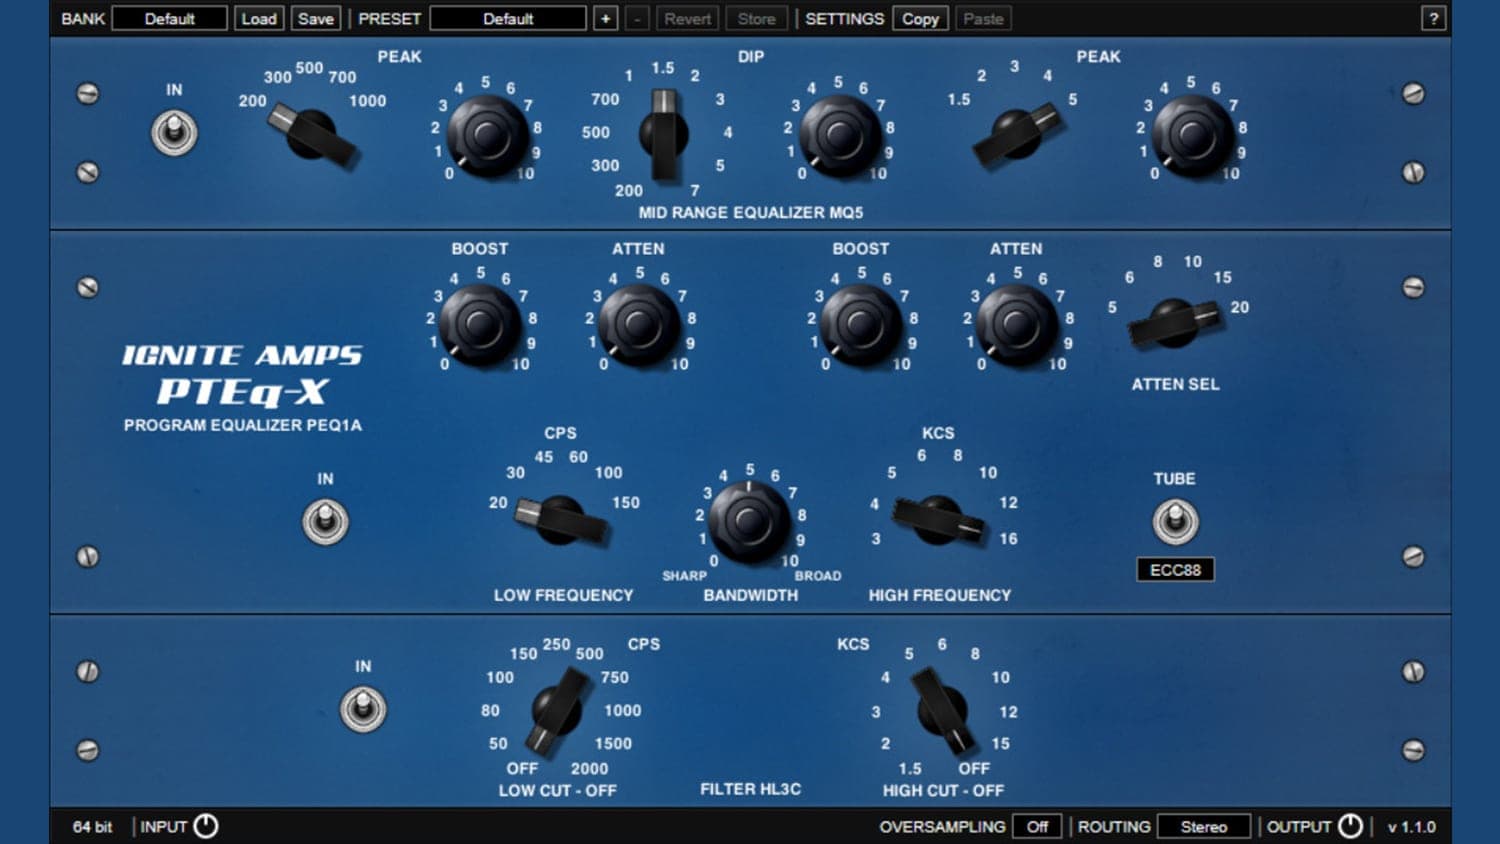Click the DIP frequency selector knob

click(663, 134)
